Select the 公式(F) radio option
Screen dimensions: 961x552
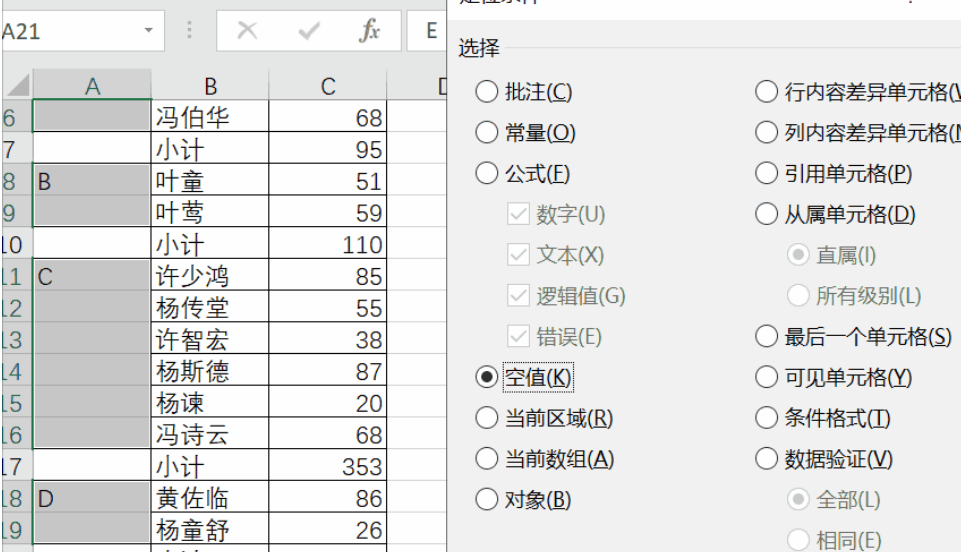(487, 174)
